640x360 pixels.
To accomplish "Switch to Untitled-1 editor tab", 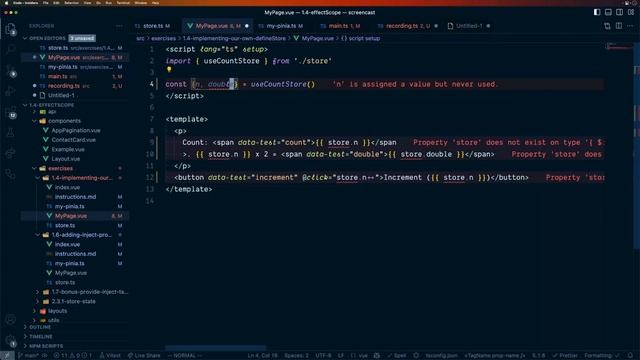I will tap(469, 26).
